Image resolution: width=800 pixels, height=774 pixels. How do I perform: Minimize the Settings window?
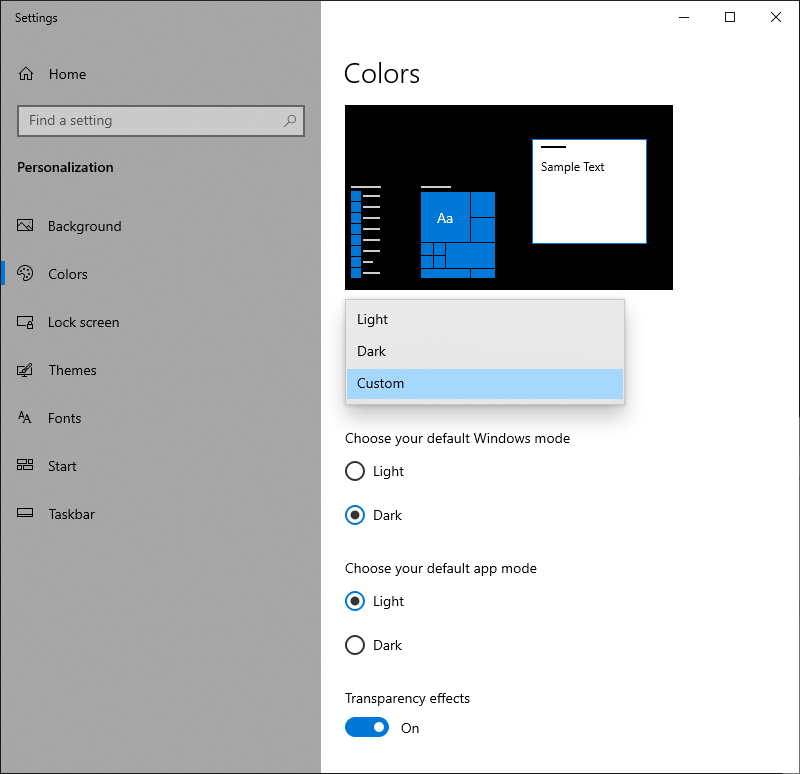coord(684,17)
